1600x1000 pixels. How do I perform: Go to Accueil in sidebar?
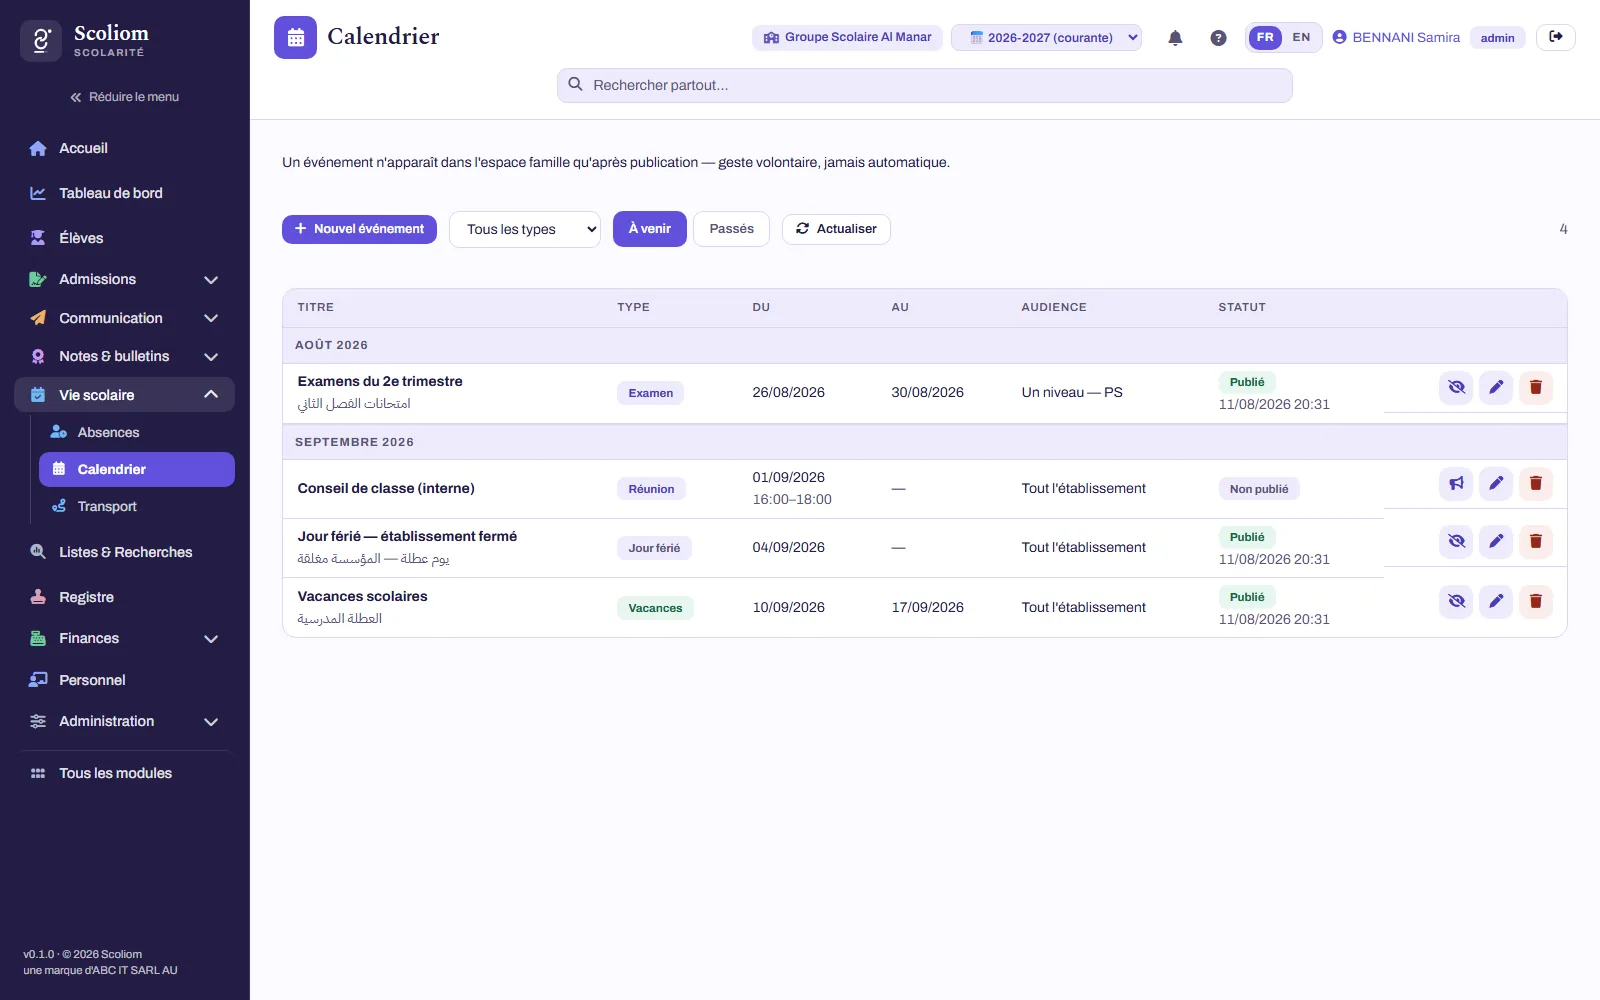[x=125, y=148]
